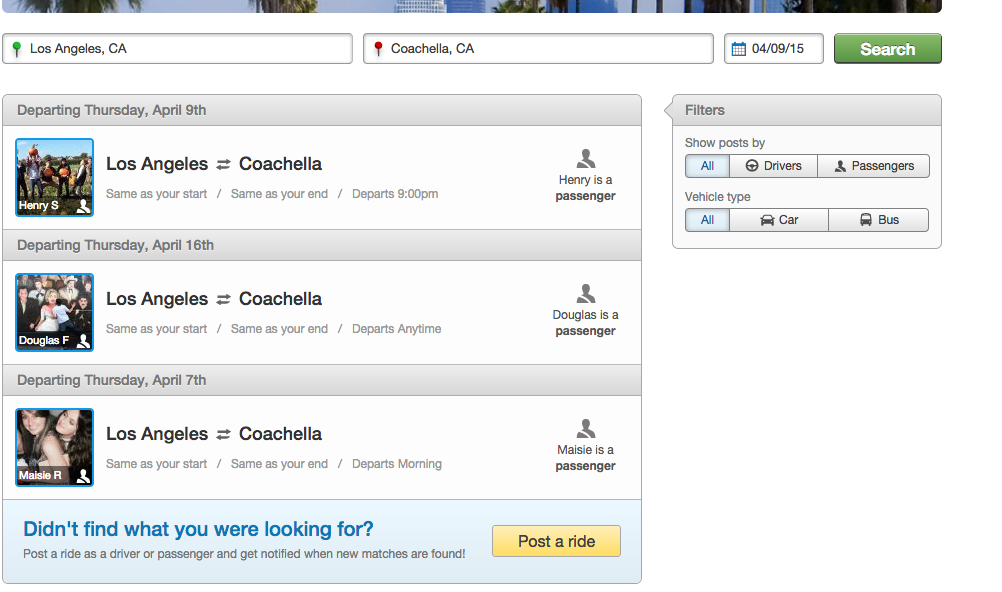Filter posts by Drivers only
The image size is (1002, 592).
(773, 166)
